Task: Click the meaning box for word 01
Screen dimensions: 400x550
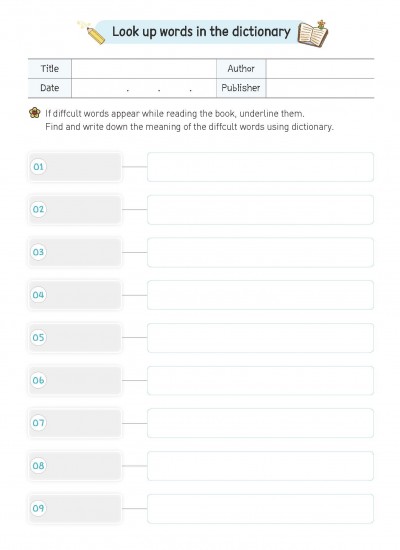Action: click(x=260, y=167)
